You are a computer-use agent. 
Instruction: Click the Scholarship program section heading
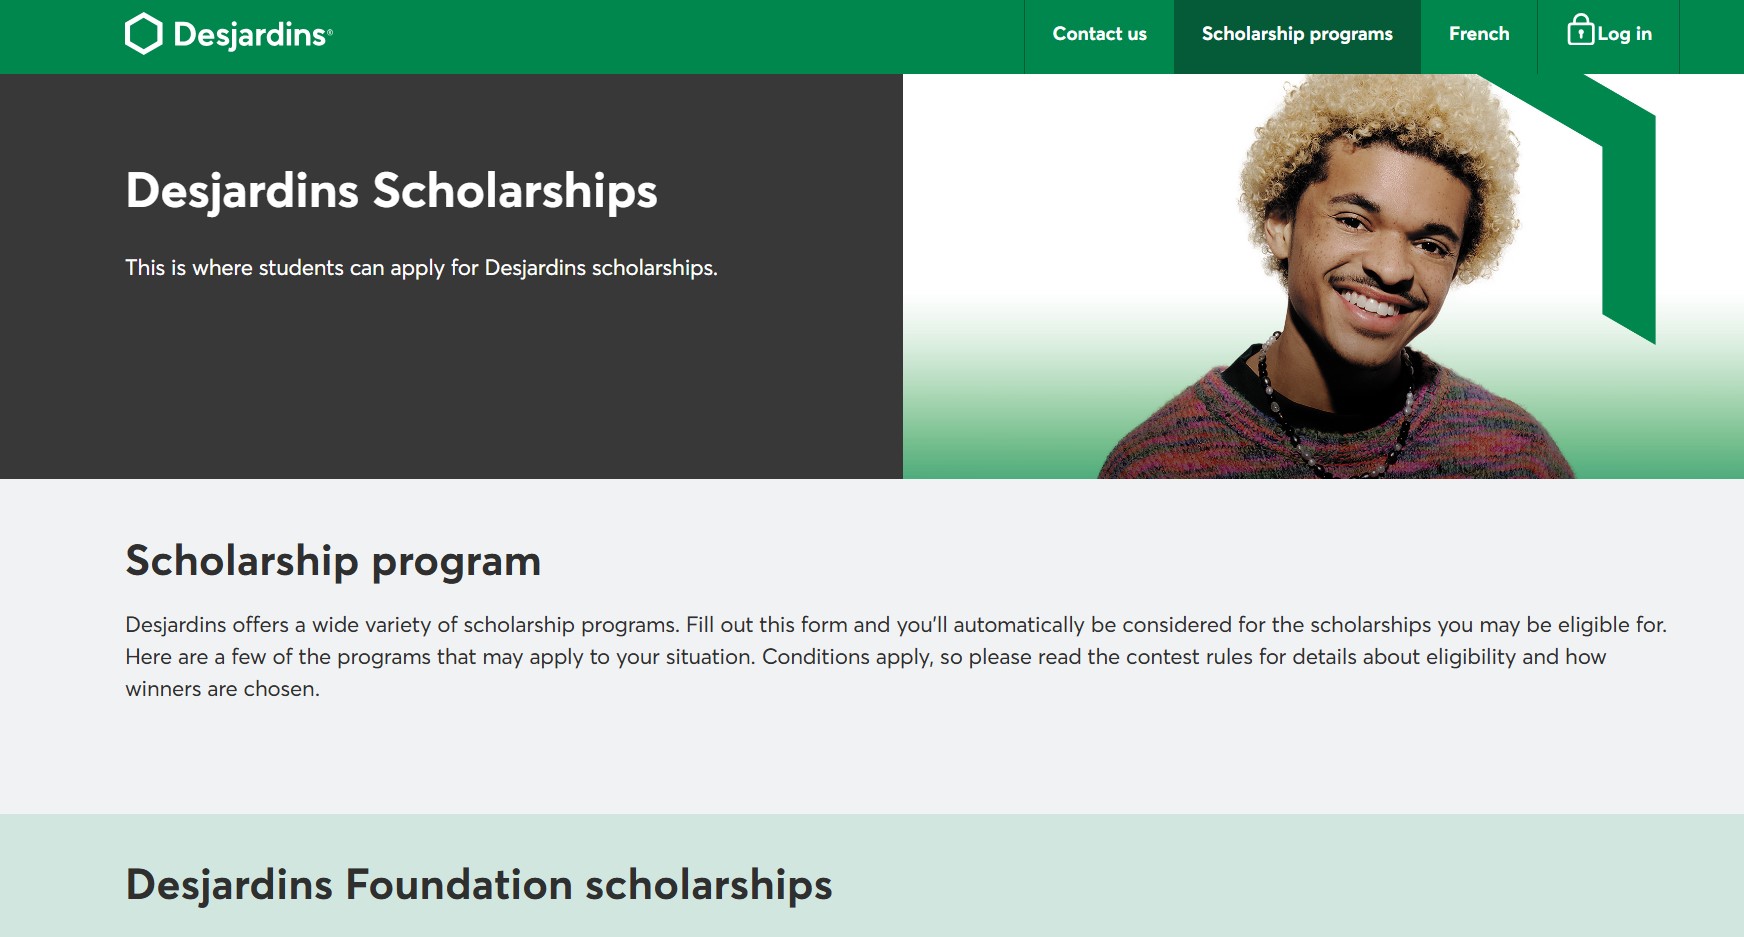click(x=333, y=561)
